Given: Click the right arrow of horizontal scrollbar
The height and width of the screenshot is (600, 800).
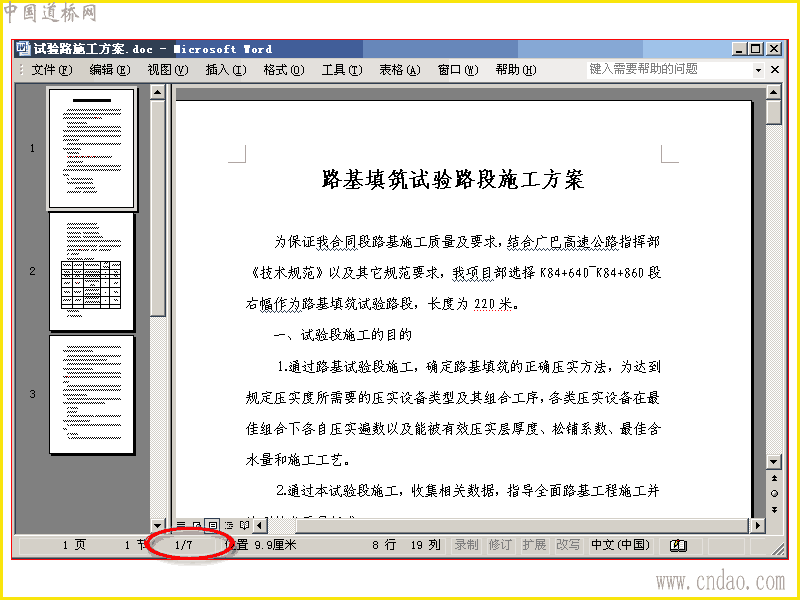Looking at the screenshot, I should tap(757, 525).
